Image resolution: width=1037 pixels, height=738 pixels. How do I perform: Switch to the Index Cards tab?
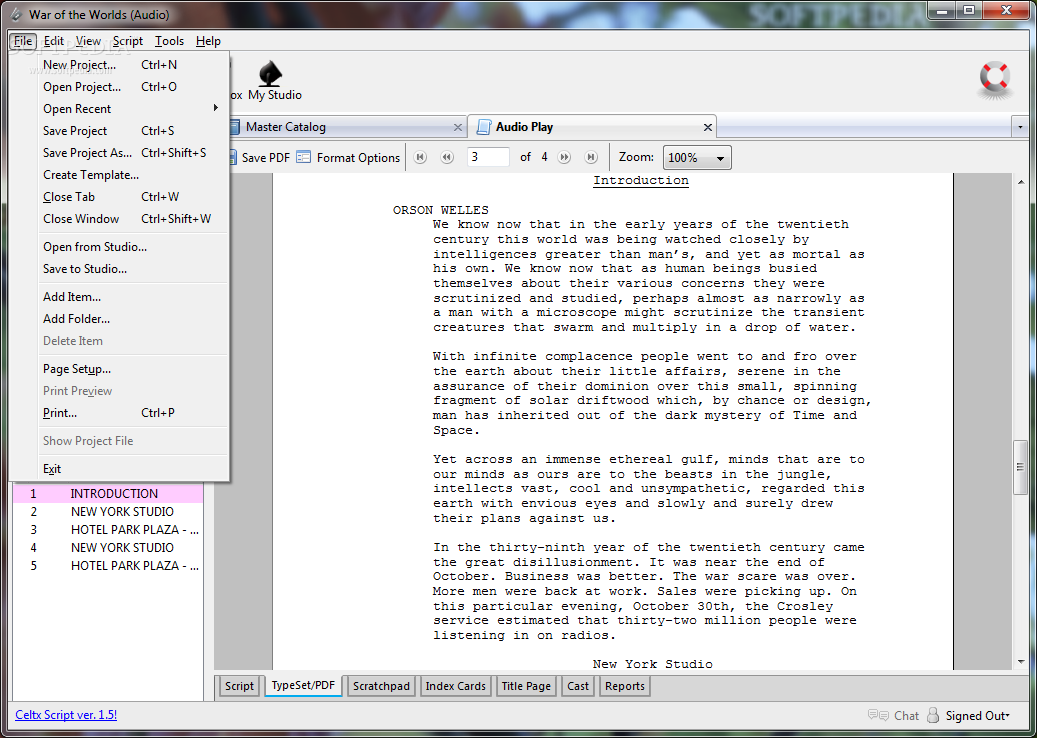point(456,686)
